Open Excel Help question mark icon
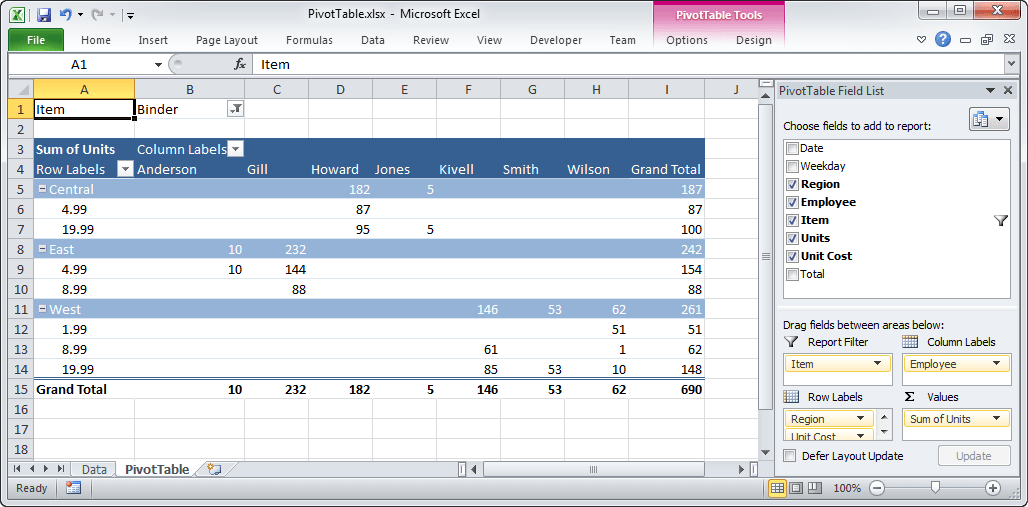The image size is (1028, 507). pos(943,40)
